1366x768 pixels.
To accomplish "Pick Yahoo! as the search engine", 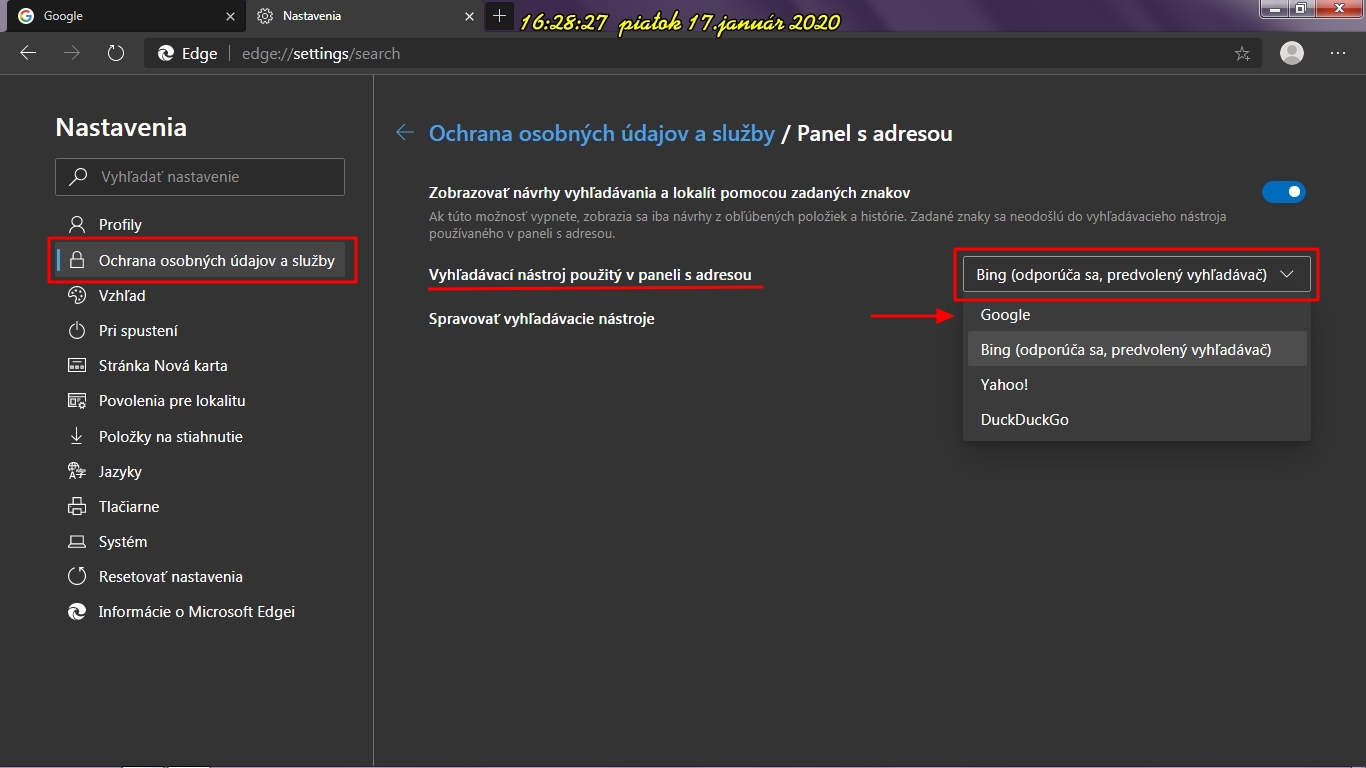I will point(1136,385).
